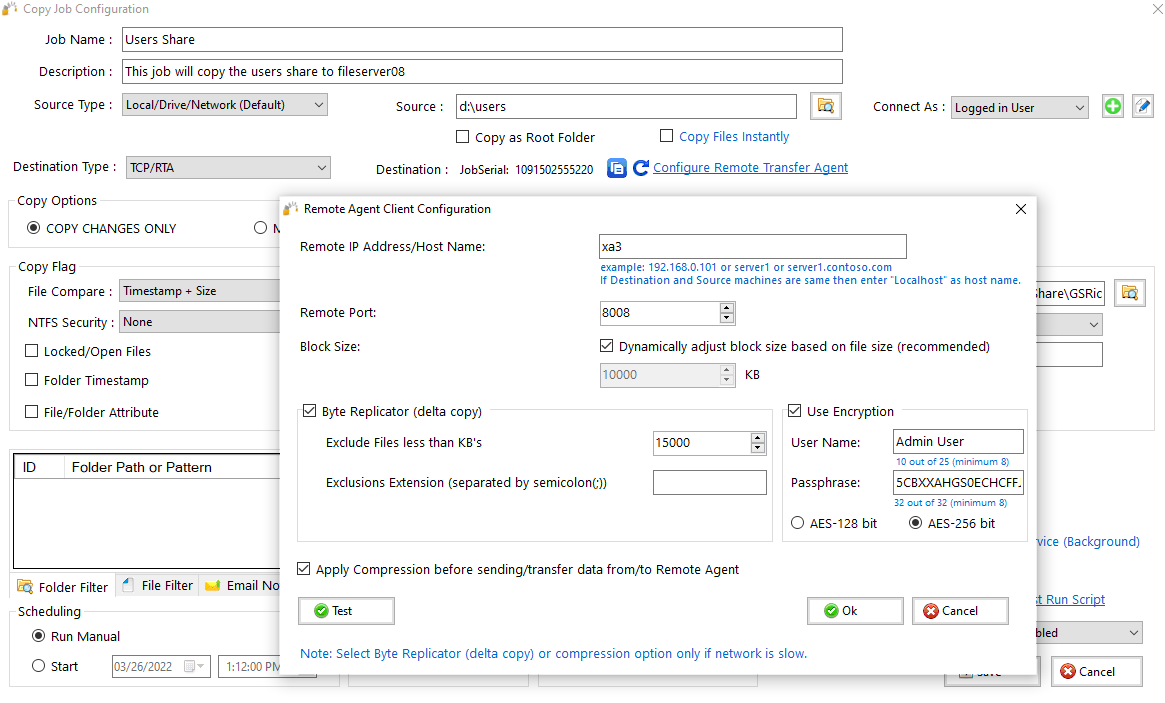Open Run Script link

coord(1070,599)
